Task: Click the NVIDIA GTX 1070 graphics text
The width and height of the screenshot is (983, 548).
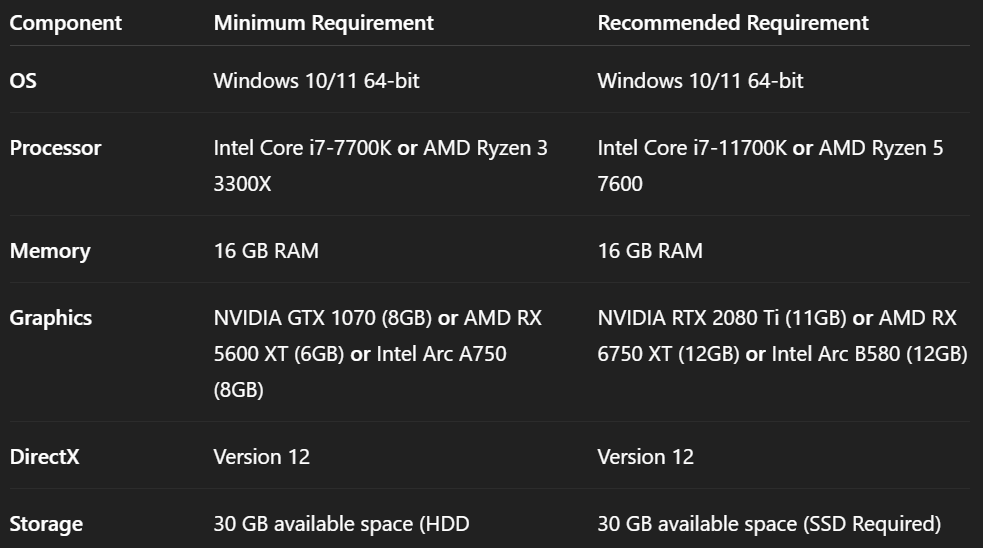Action: point(322,318)
